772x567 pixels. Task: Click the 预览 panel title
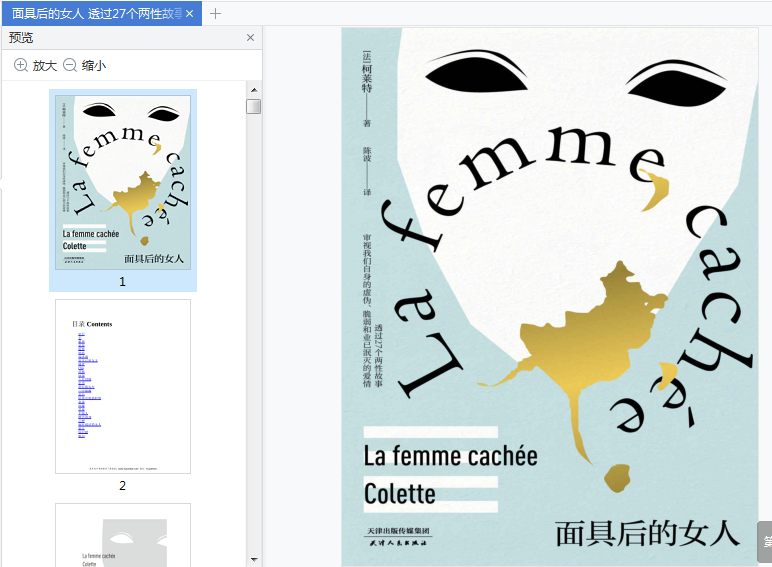click(x=21, y=37)
